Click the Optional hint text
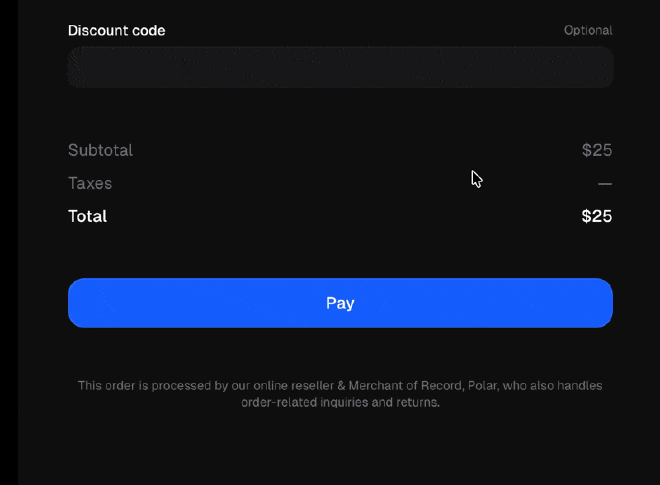 click(587, 30)
